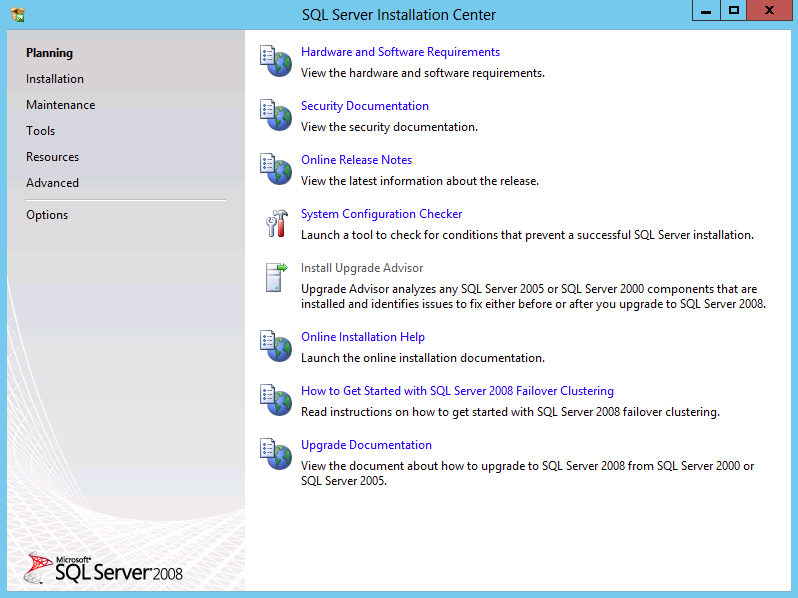Click the Hardware and Software Requirements globe icon
Image resolution: width=798 pixels, height=598 pixels.
(276, 61)
